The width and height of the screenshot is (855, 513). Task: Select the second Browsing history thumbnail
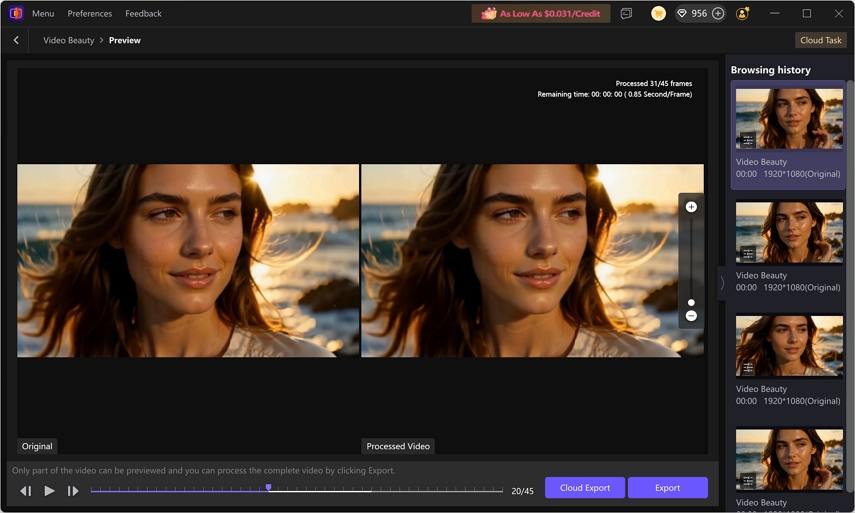789,232
